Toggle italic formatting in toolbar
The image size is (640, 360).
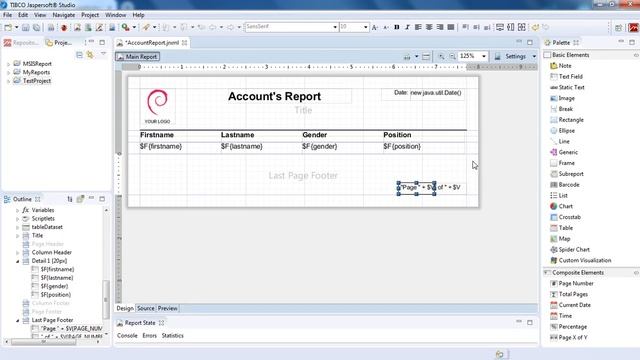click(407, 27)
